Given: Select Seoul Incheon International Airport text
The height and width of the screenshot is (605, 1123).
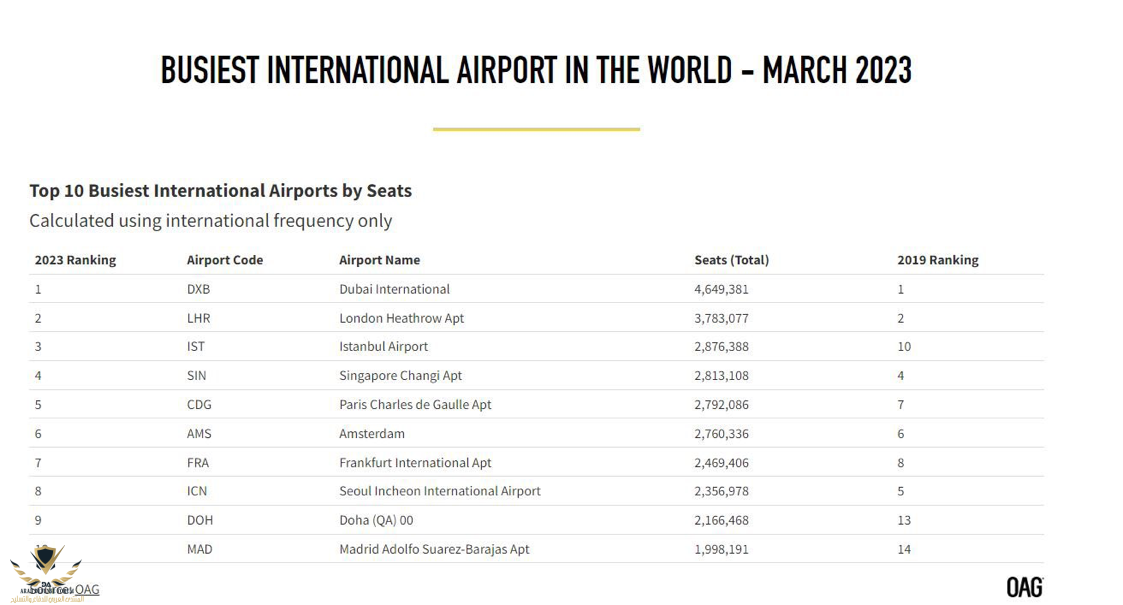Looking at the screenshot, I should pyautogui.click(x=439, y=491).
